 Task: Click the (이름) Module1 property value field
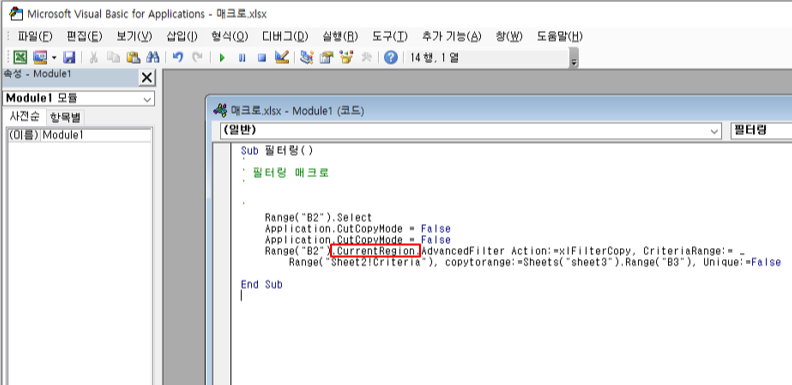point(96,135)
